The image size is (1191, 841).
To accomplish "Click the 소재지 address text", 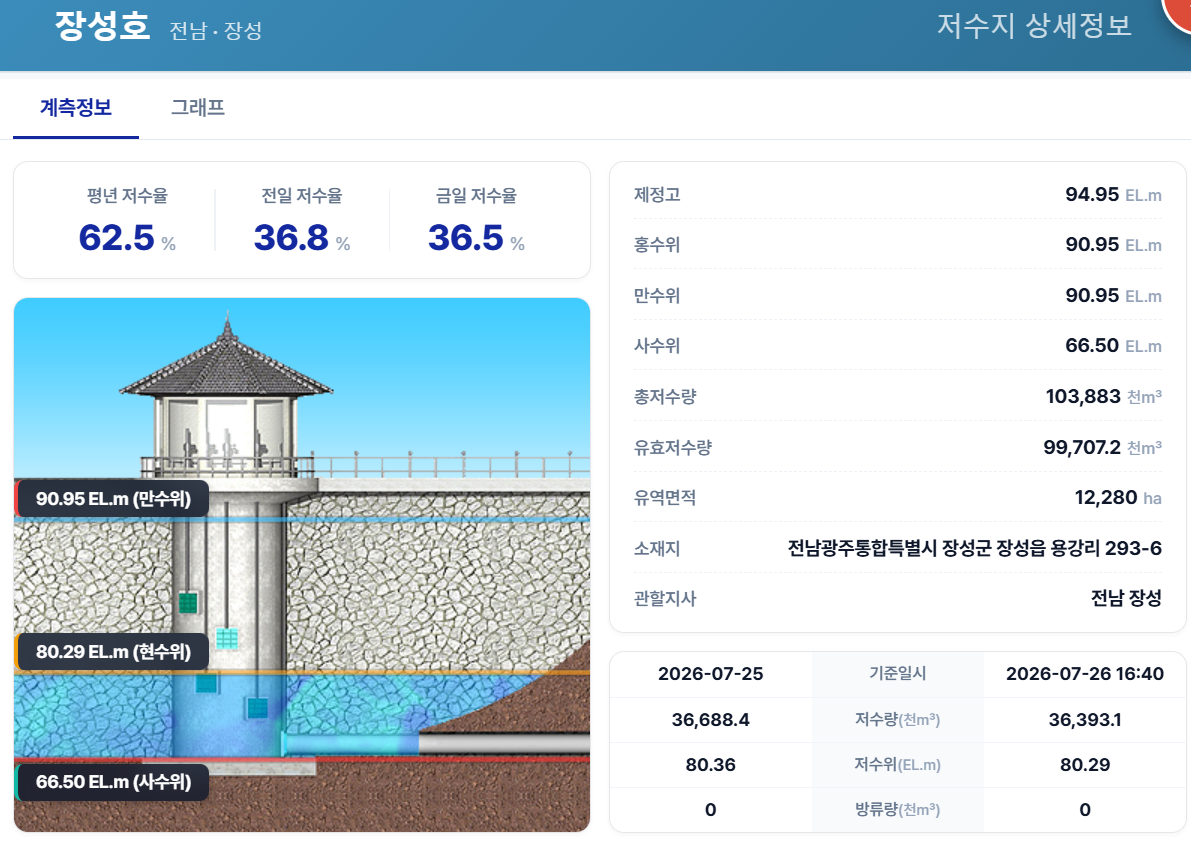I will [975, 548].
